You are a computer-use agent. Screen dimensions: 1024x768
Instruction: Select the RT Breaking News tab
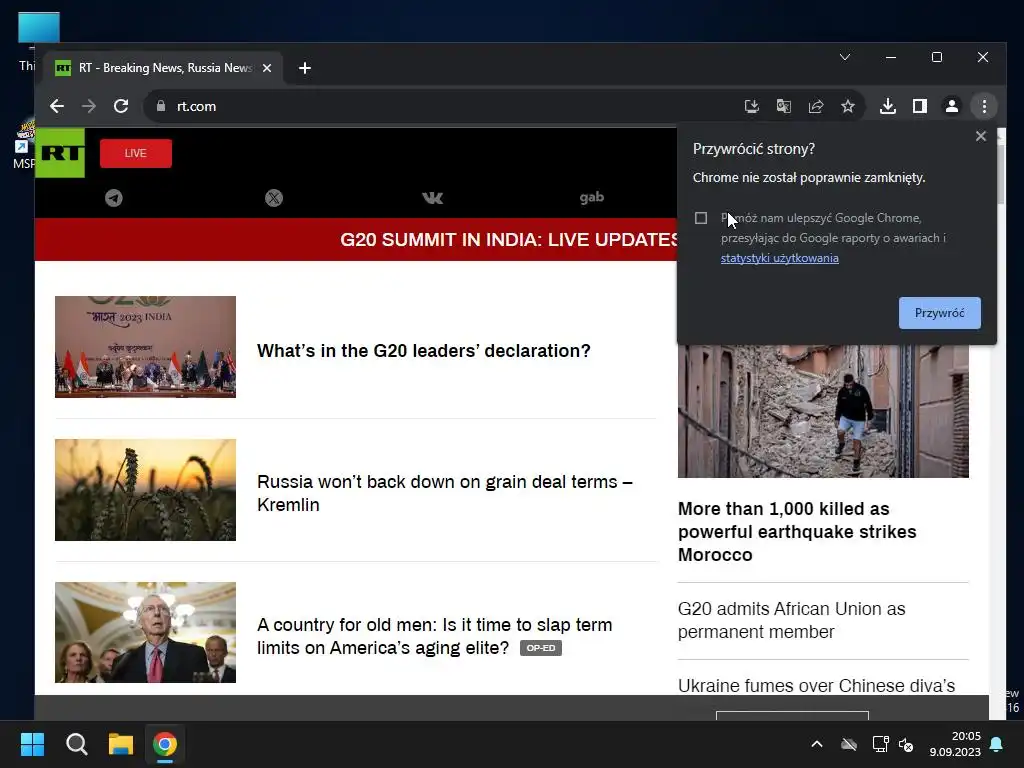tap(163, 68)
